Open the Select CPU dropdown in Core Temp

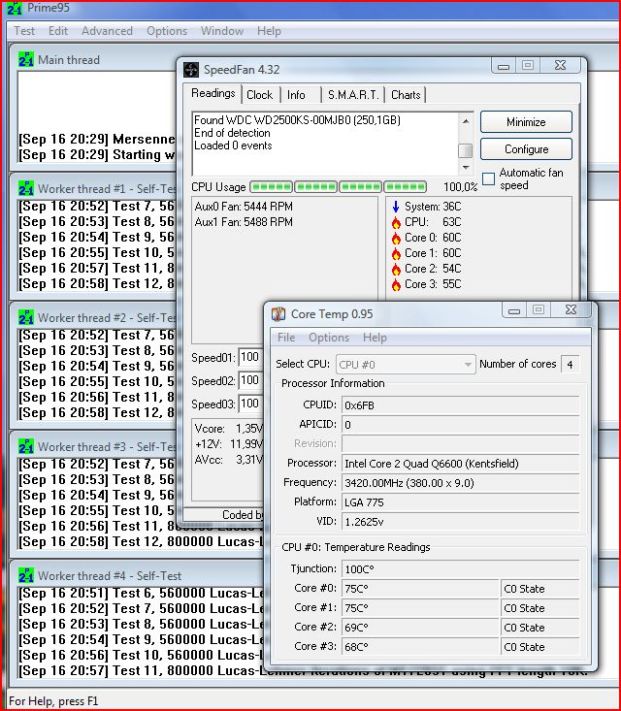point(406,364)
